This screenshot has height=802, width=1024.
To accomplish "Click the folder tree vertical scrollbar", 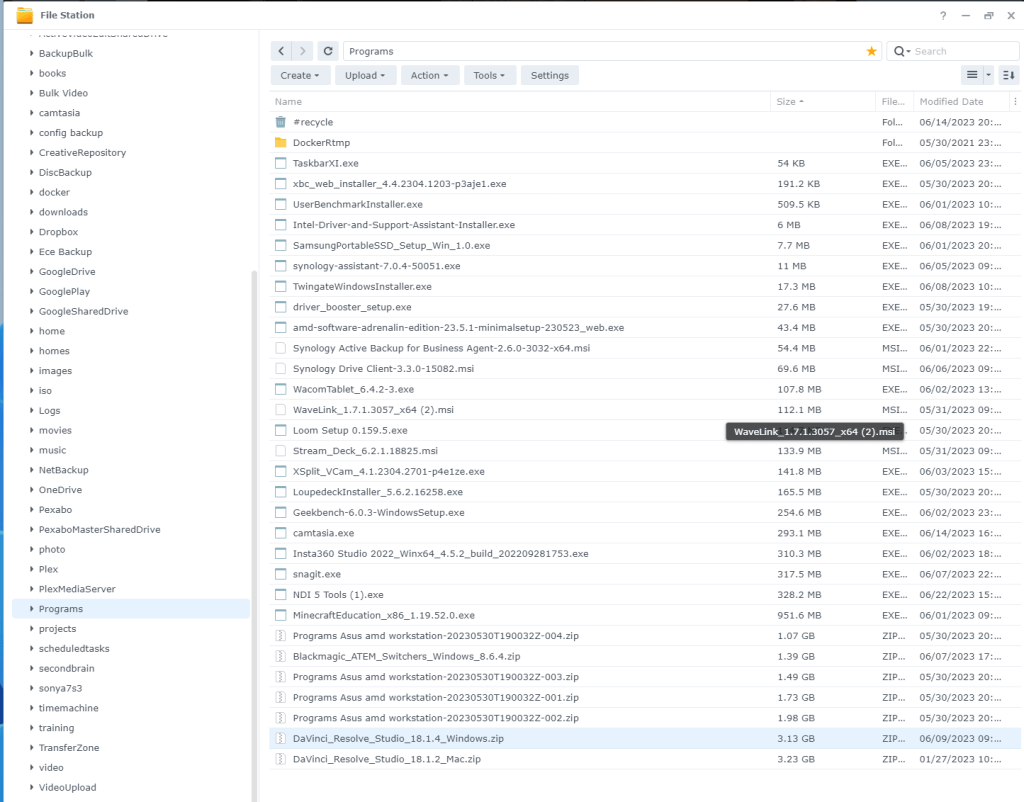I will pyautogui.click(x=254, y=536).
